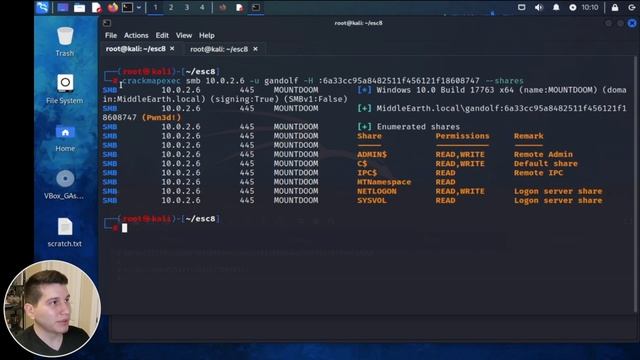Viewport: 640px width, 360px height.
Task: Open terminal emulator from panel launcher
Action: pos(127,7)
